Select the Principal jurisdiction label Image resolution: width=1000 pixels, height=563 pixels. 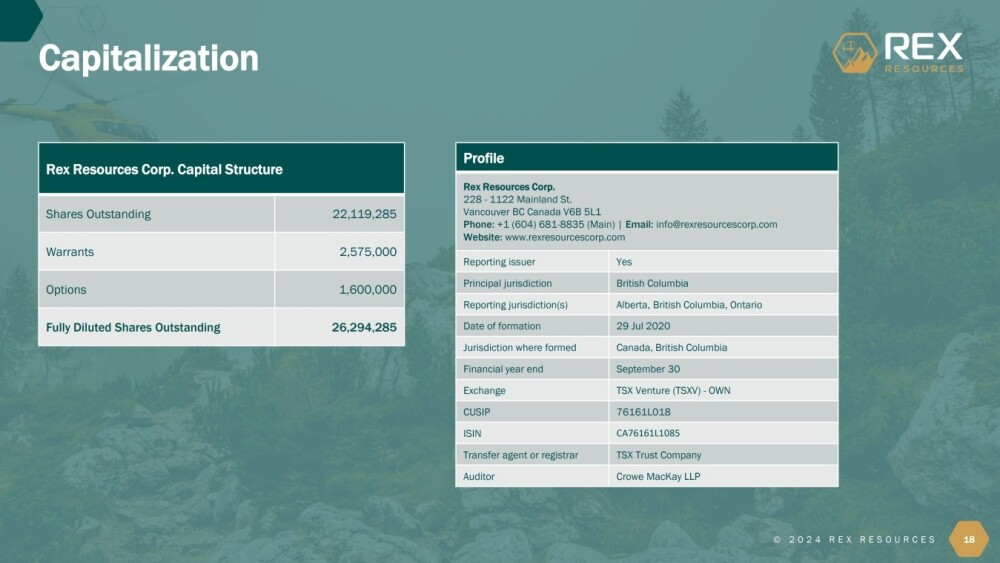(507, 283)
